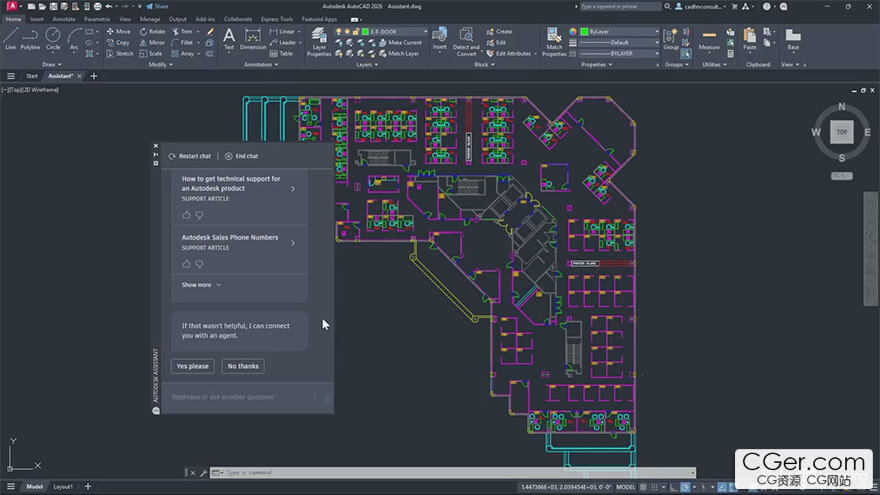880x495 pixels.
Task: Select the Arc tool
Action: click(74, 39)
